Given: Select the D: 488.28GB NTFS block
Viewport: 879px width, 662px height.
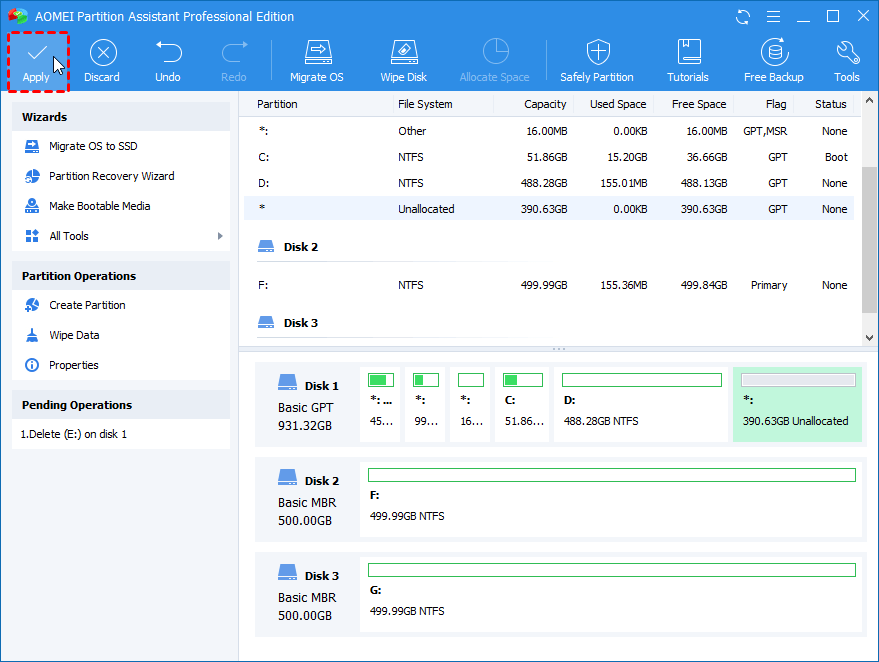Looking at the screenshot, I should [x=641, y=404].
